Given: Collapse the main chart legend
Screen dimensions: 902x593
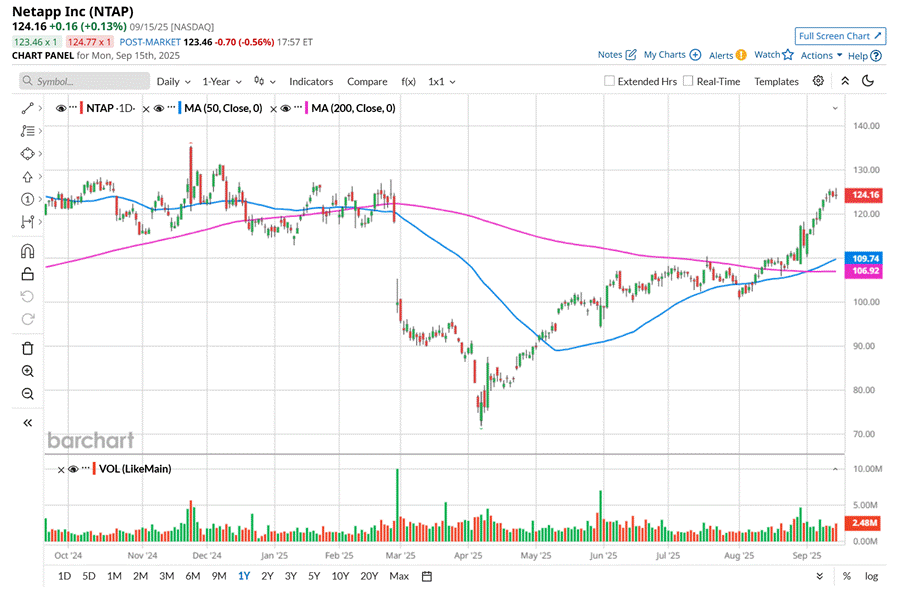Looking at the screenshot, I should [835, 108].
